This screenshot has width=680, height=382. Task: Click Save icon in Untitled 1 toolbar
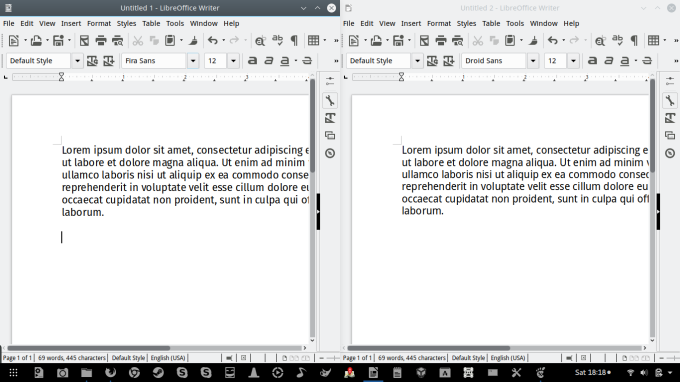58,41
